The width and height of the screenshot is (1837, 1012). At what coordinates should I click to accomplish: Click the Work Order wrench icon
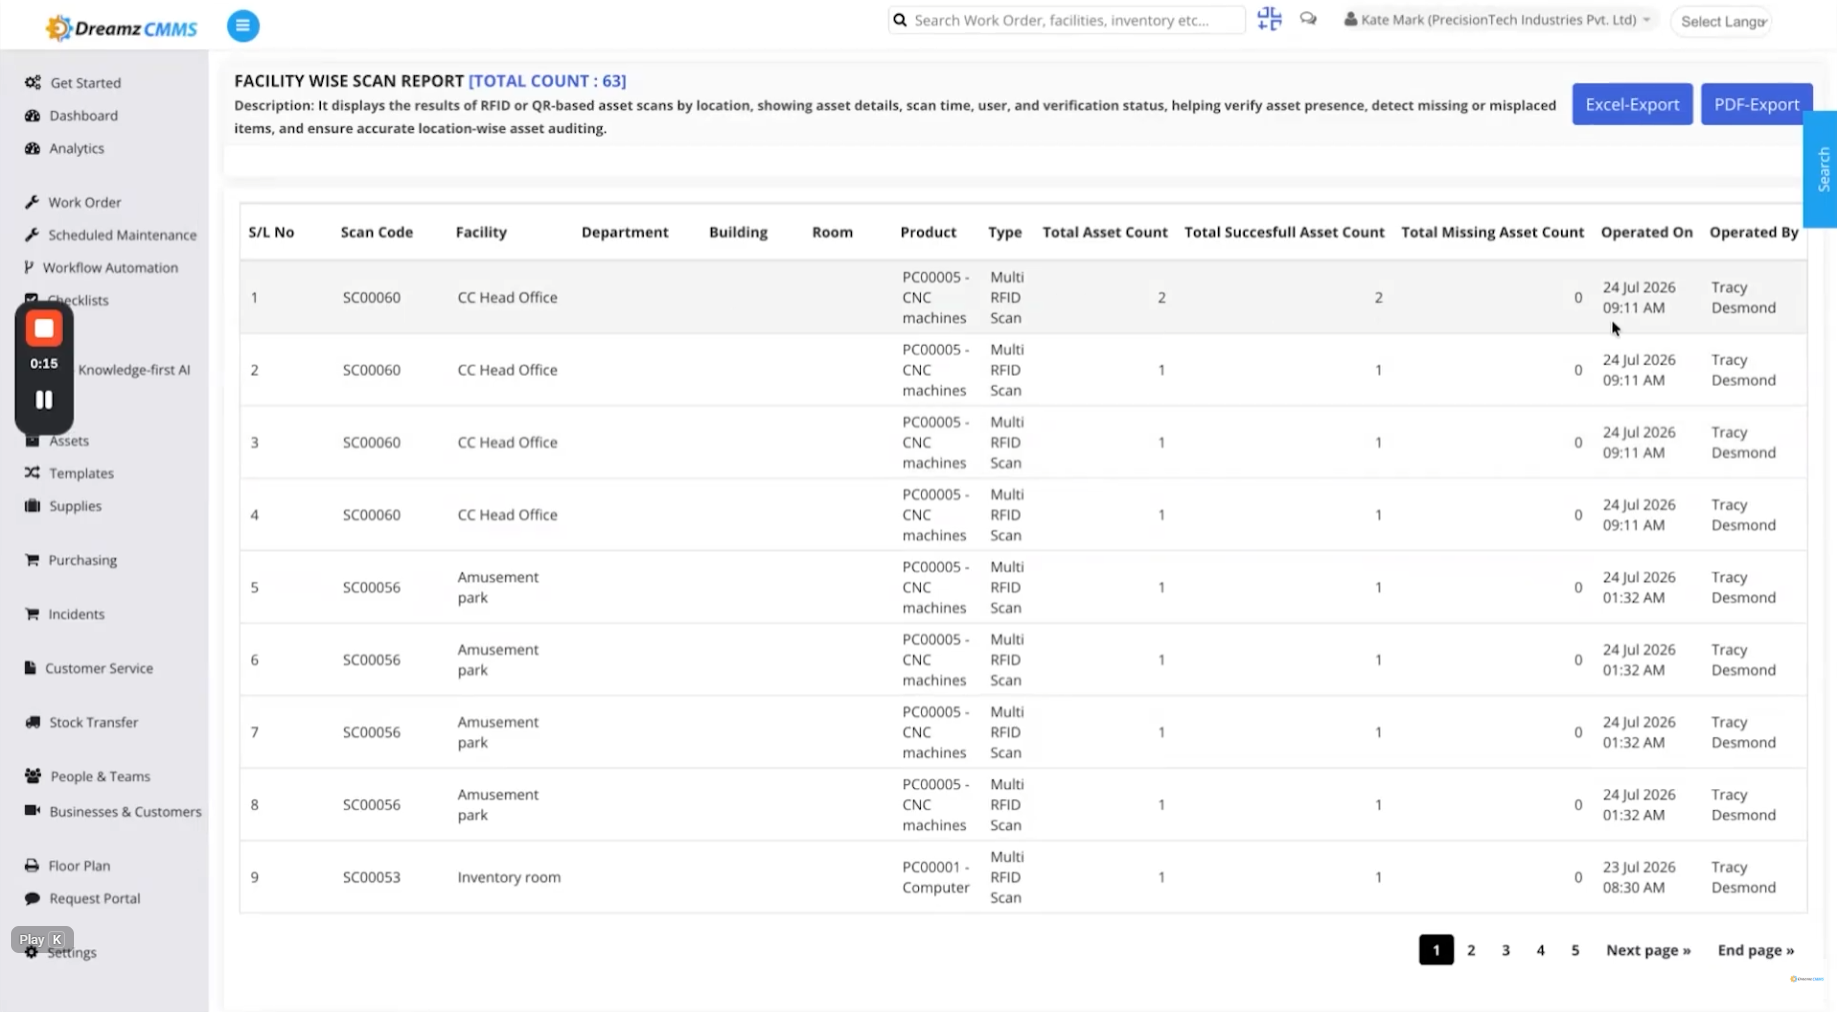pos(32,202)
